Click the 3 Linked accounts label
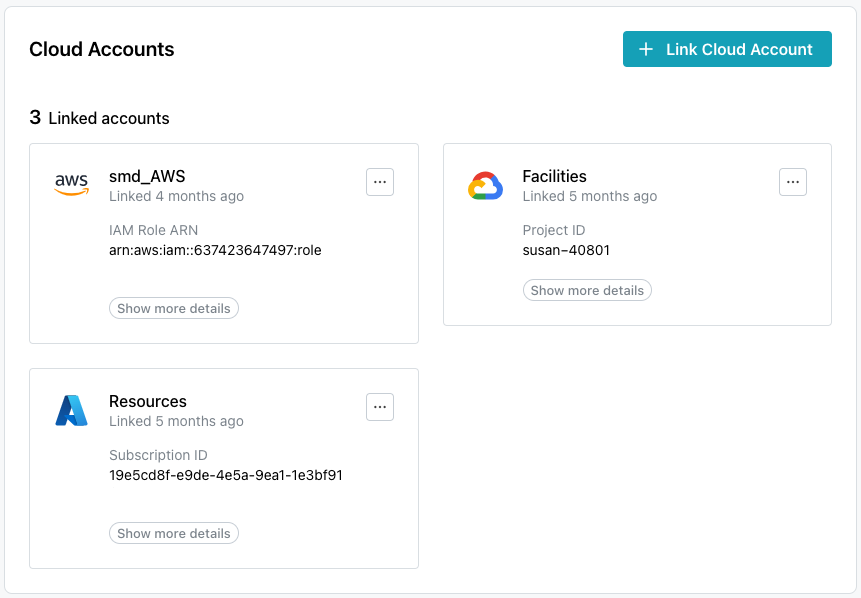The width and height of the screenshot is (861, 598). click(99, 117)
